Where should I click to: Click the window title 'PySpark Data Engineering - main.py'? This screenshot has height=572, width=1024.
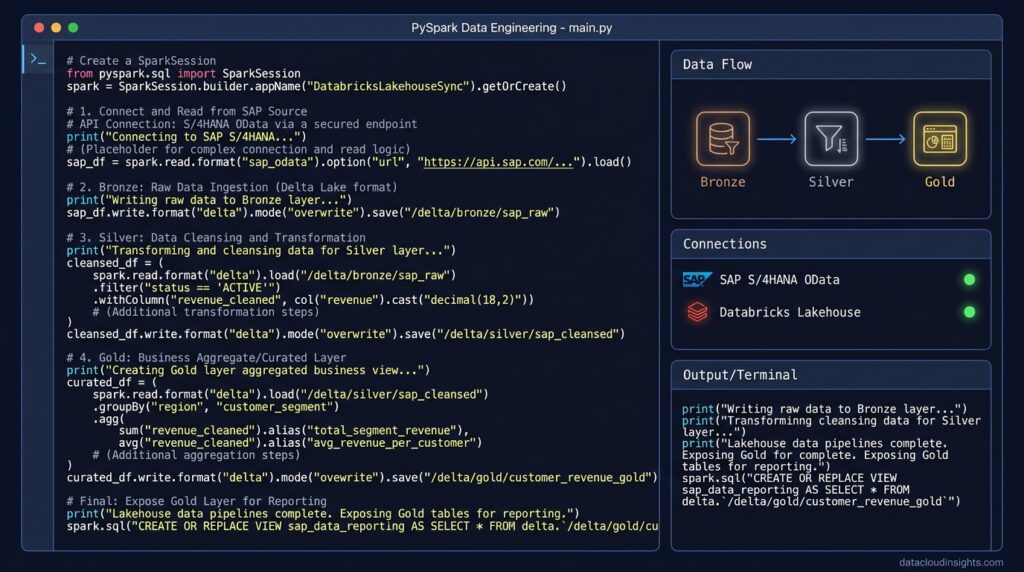(511, 28)
